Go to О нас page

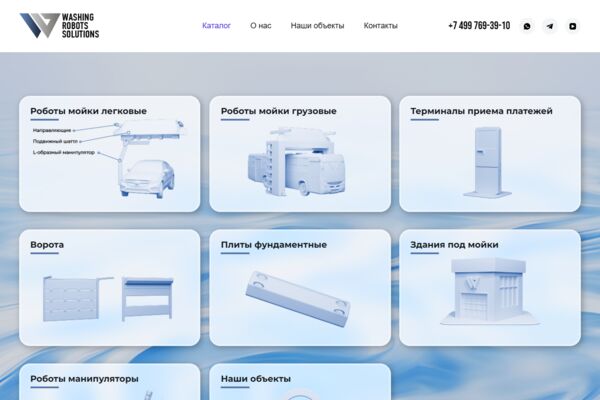click(x=261, y=26)
